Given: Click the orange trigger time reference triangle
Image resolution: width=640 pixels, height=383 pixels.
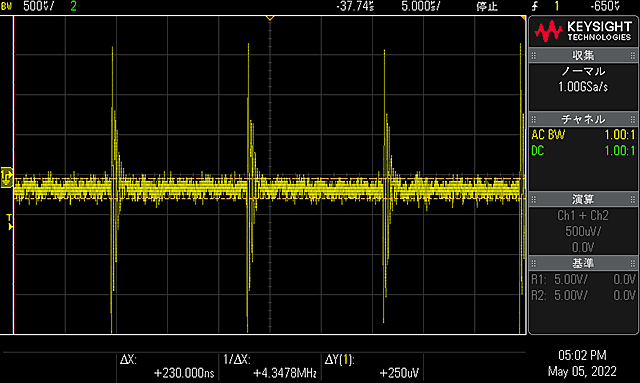Looking at the screenshot, I should pyautogui.click(x=269, y=18).
